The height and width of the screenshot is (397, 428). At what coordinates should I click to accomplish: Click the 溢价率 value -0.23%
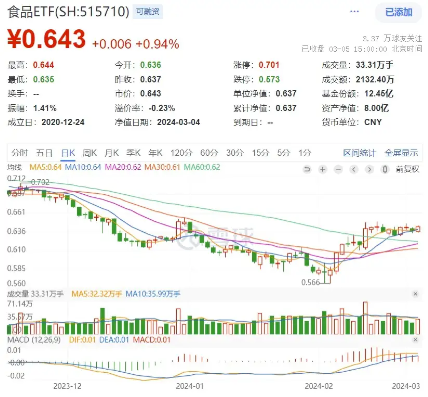click(x=162, y=108)
